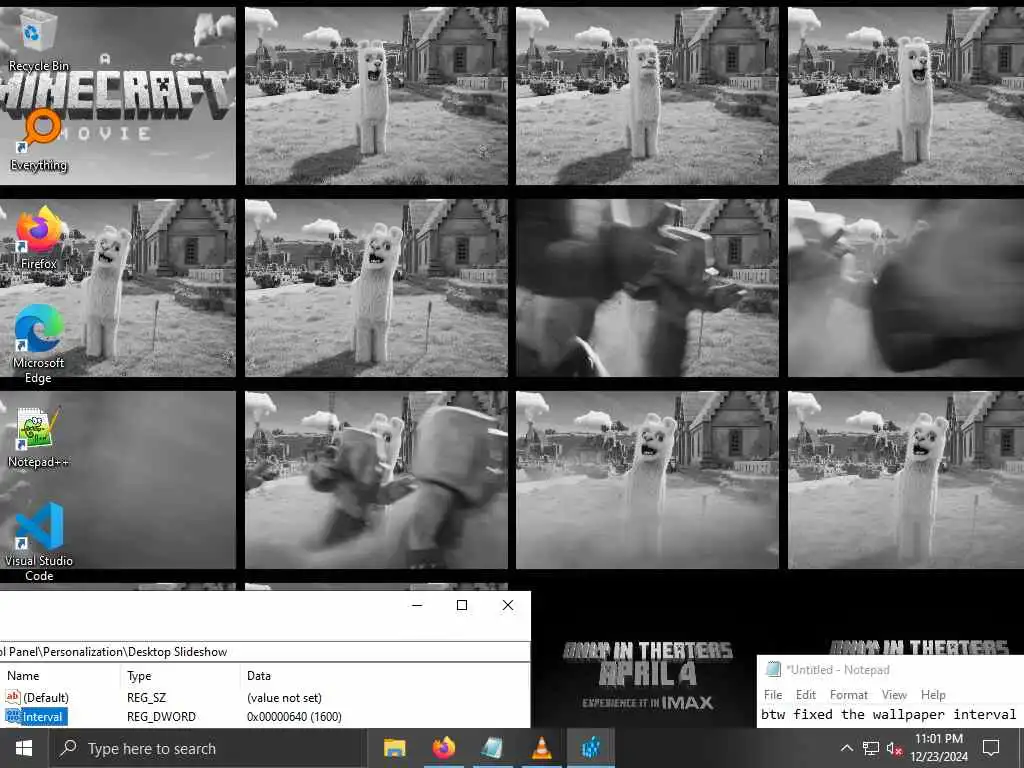
Task: Open the View menu in Notepad
Action: [894, 695]
